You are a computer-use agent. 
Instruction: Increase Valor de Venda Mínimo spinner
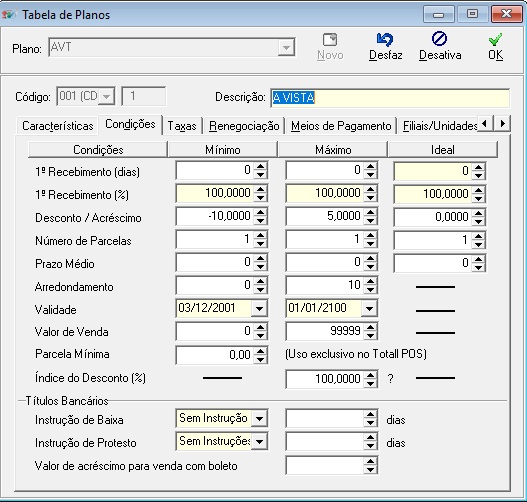click(x=260, y=327)
